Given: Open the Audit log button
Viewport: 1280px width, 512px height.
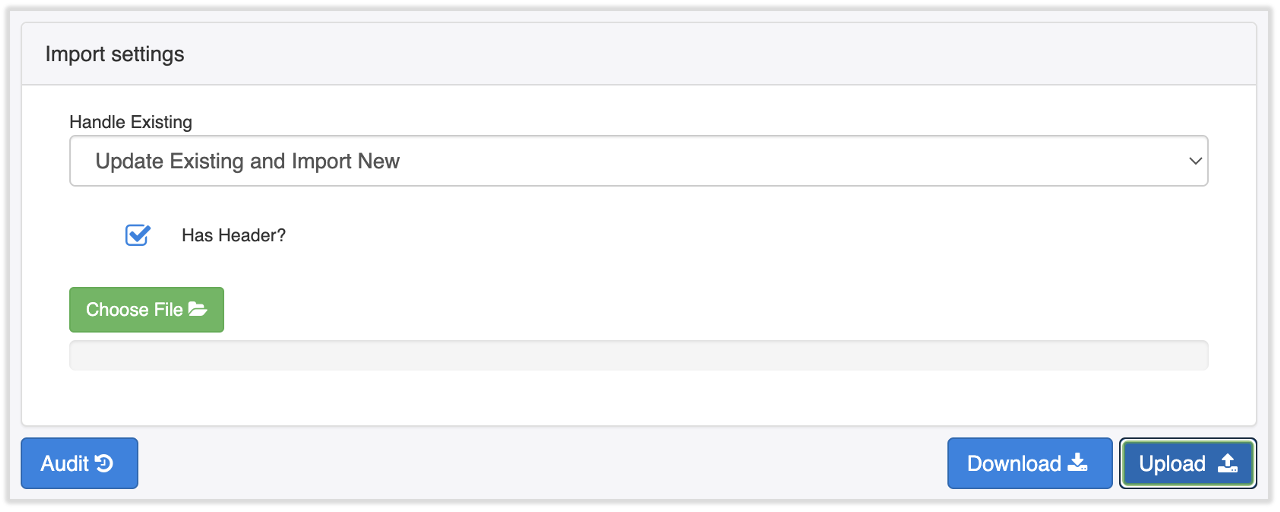Looking at the screenshot, I should (79, 464).
